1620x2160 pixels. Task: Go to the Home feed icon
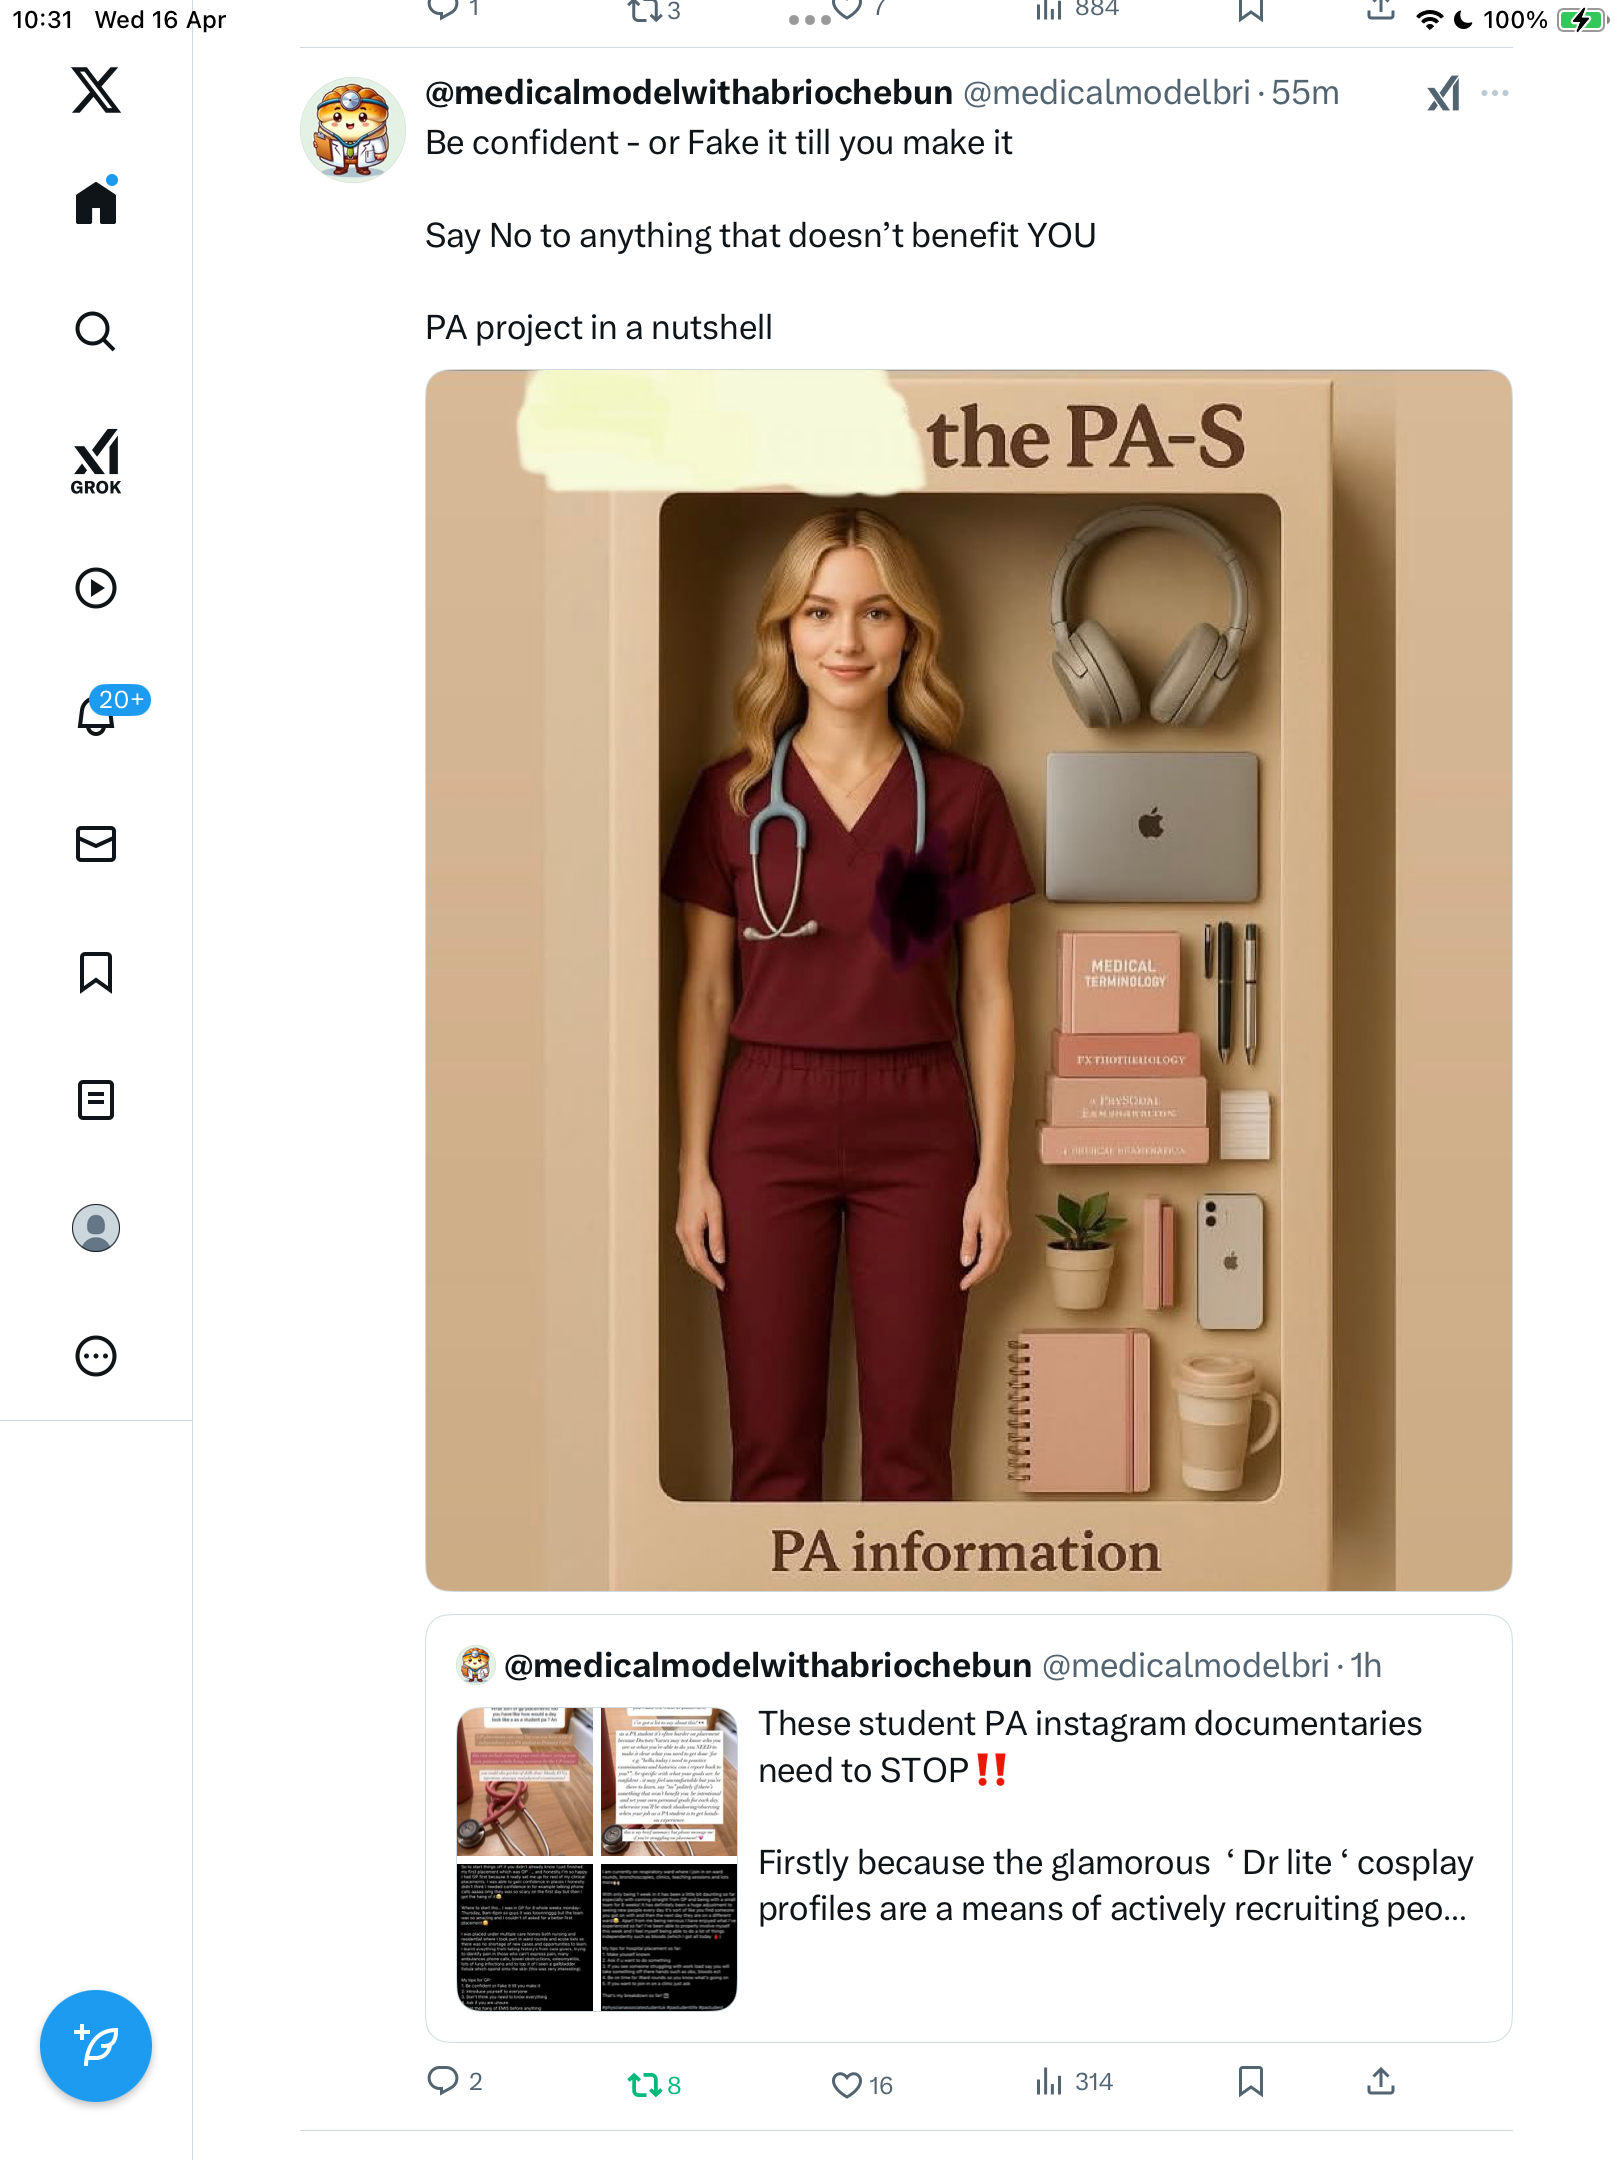click(x=96, y=201)
